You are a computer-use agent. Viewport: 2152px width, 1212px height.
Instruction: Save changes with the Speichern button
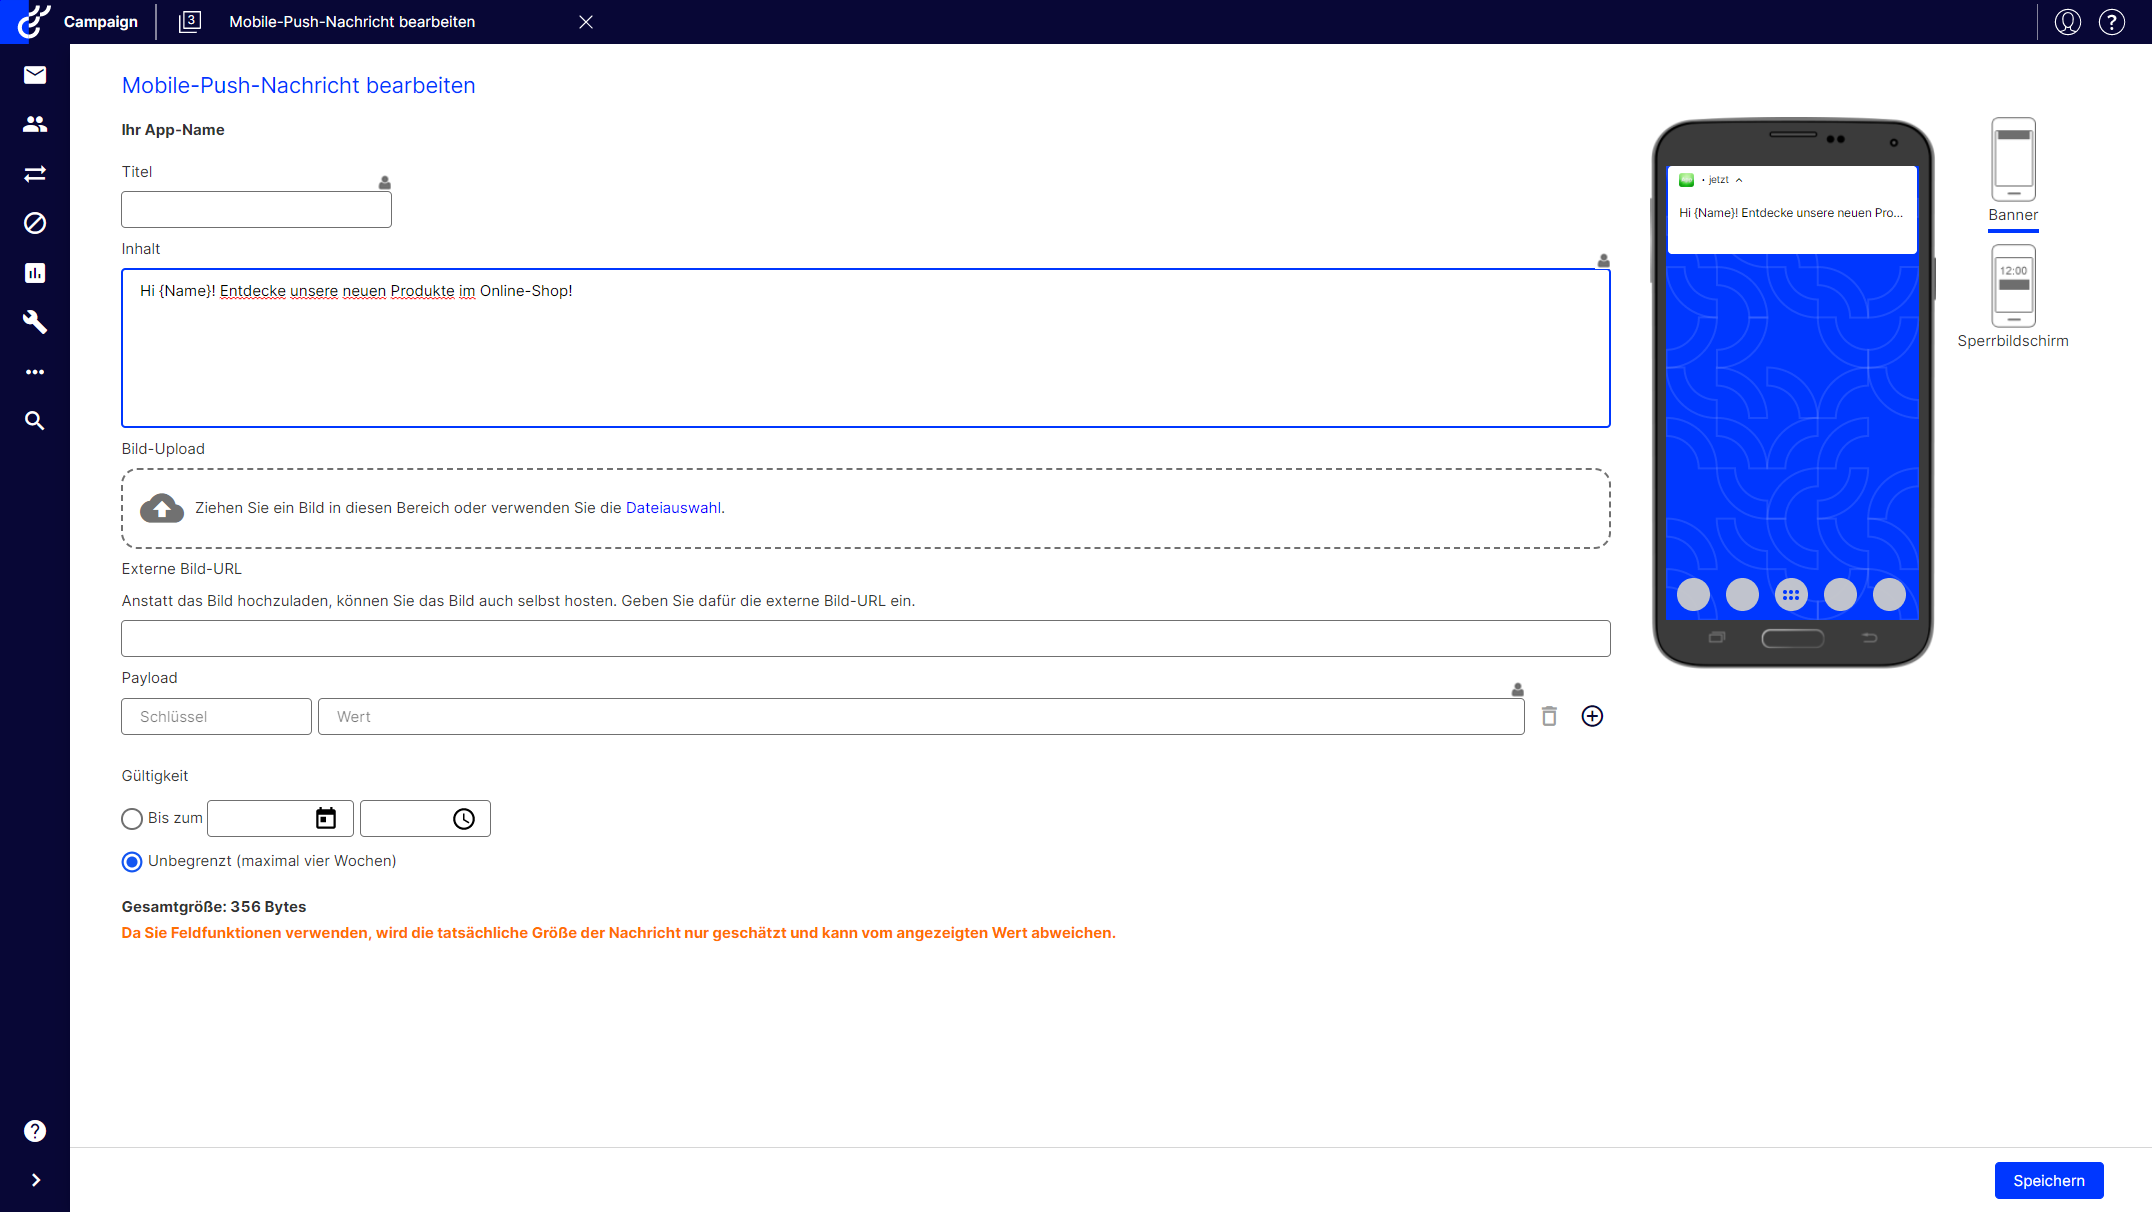tap(2049, 1180)
